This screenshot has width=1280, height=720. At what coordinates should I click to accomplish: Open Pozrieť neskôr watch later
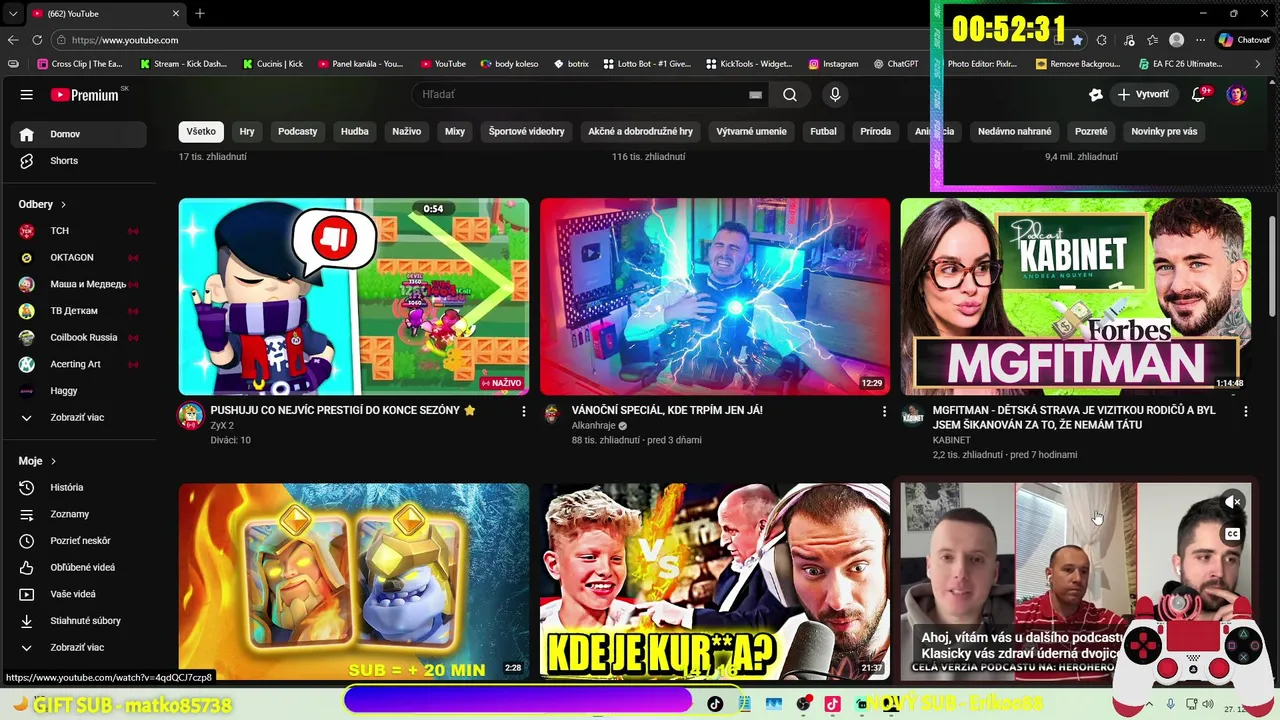(x=78, y=541)
